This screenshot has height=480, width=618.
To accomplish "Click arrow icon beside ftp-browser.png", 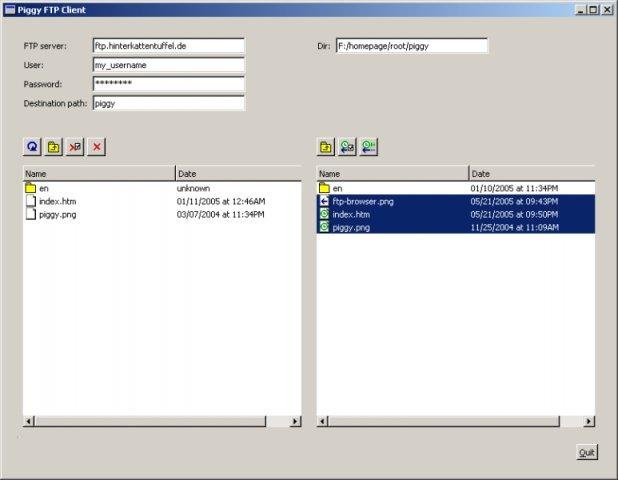I will (324, 201).
